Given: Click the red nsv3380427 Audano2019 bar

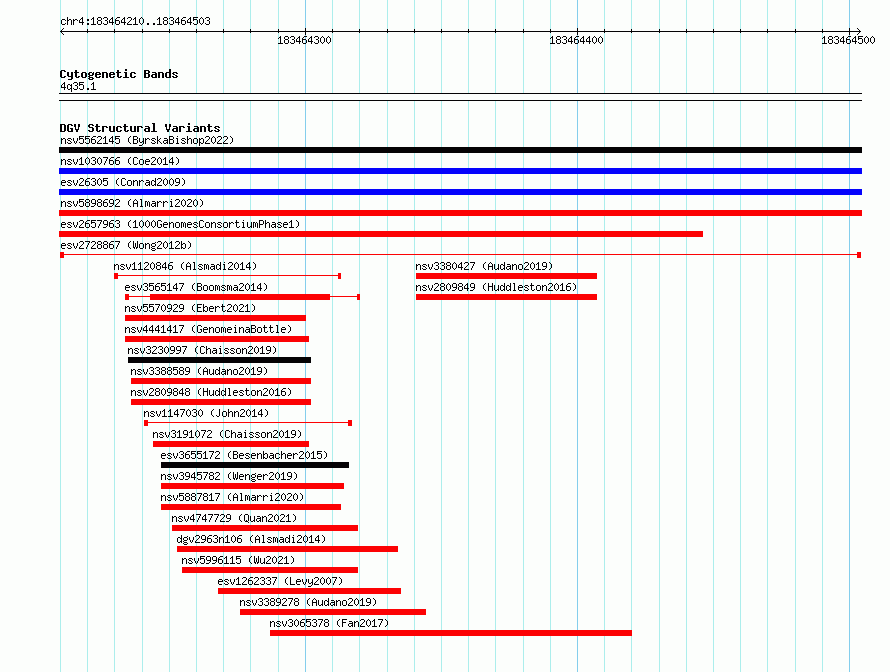Looking at the screenshot, I should (506, 276).
